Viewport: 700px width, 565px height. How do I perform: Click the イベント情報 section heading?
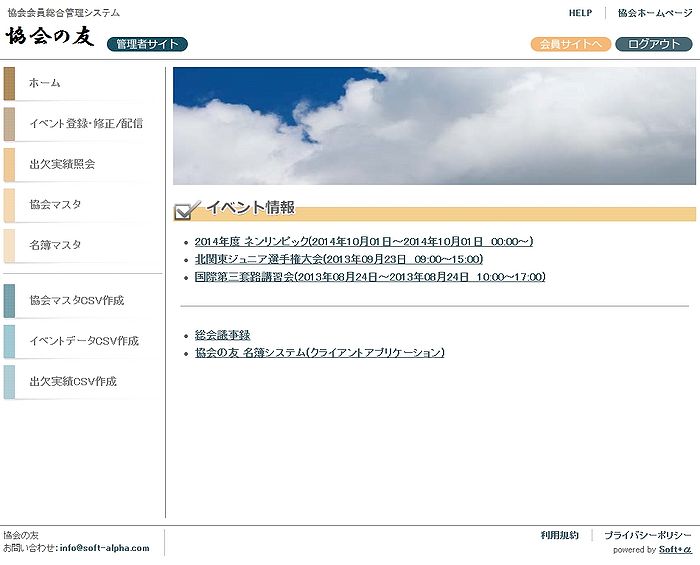pyautogui.click(x=250, y=208)
